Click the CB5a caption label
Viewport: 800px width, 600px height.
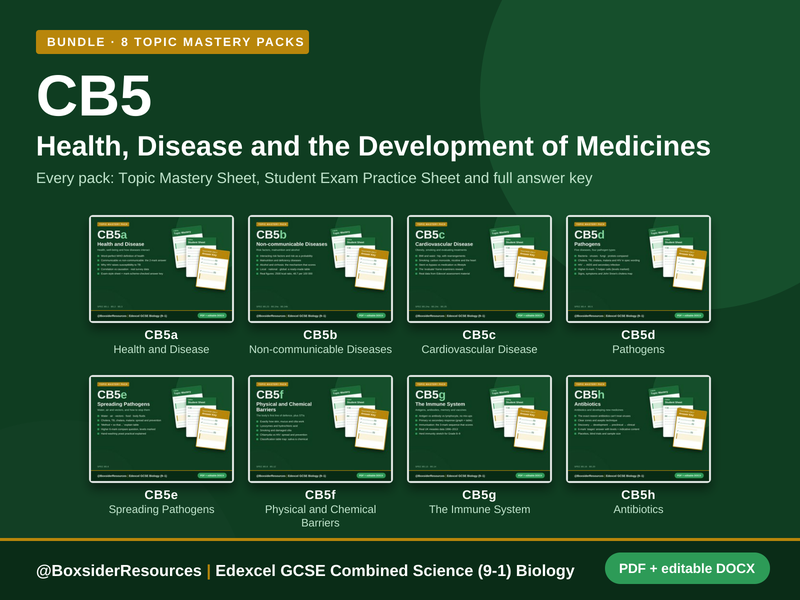[x=161, y=335]
